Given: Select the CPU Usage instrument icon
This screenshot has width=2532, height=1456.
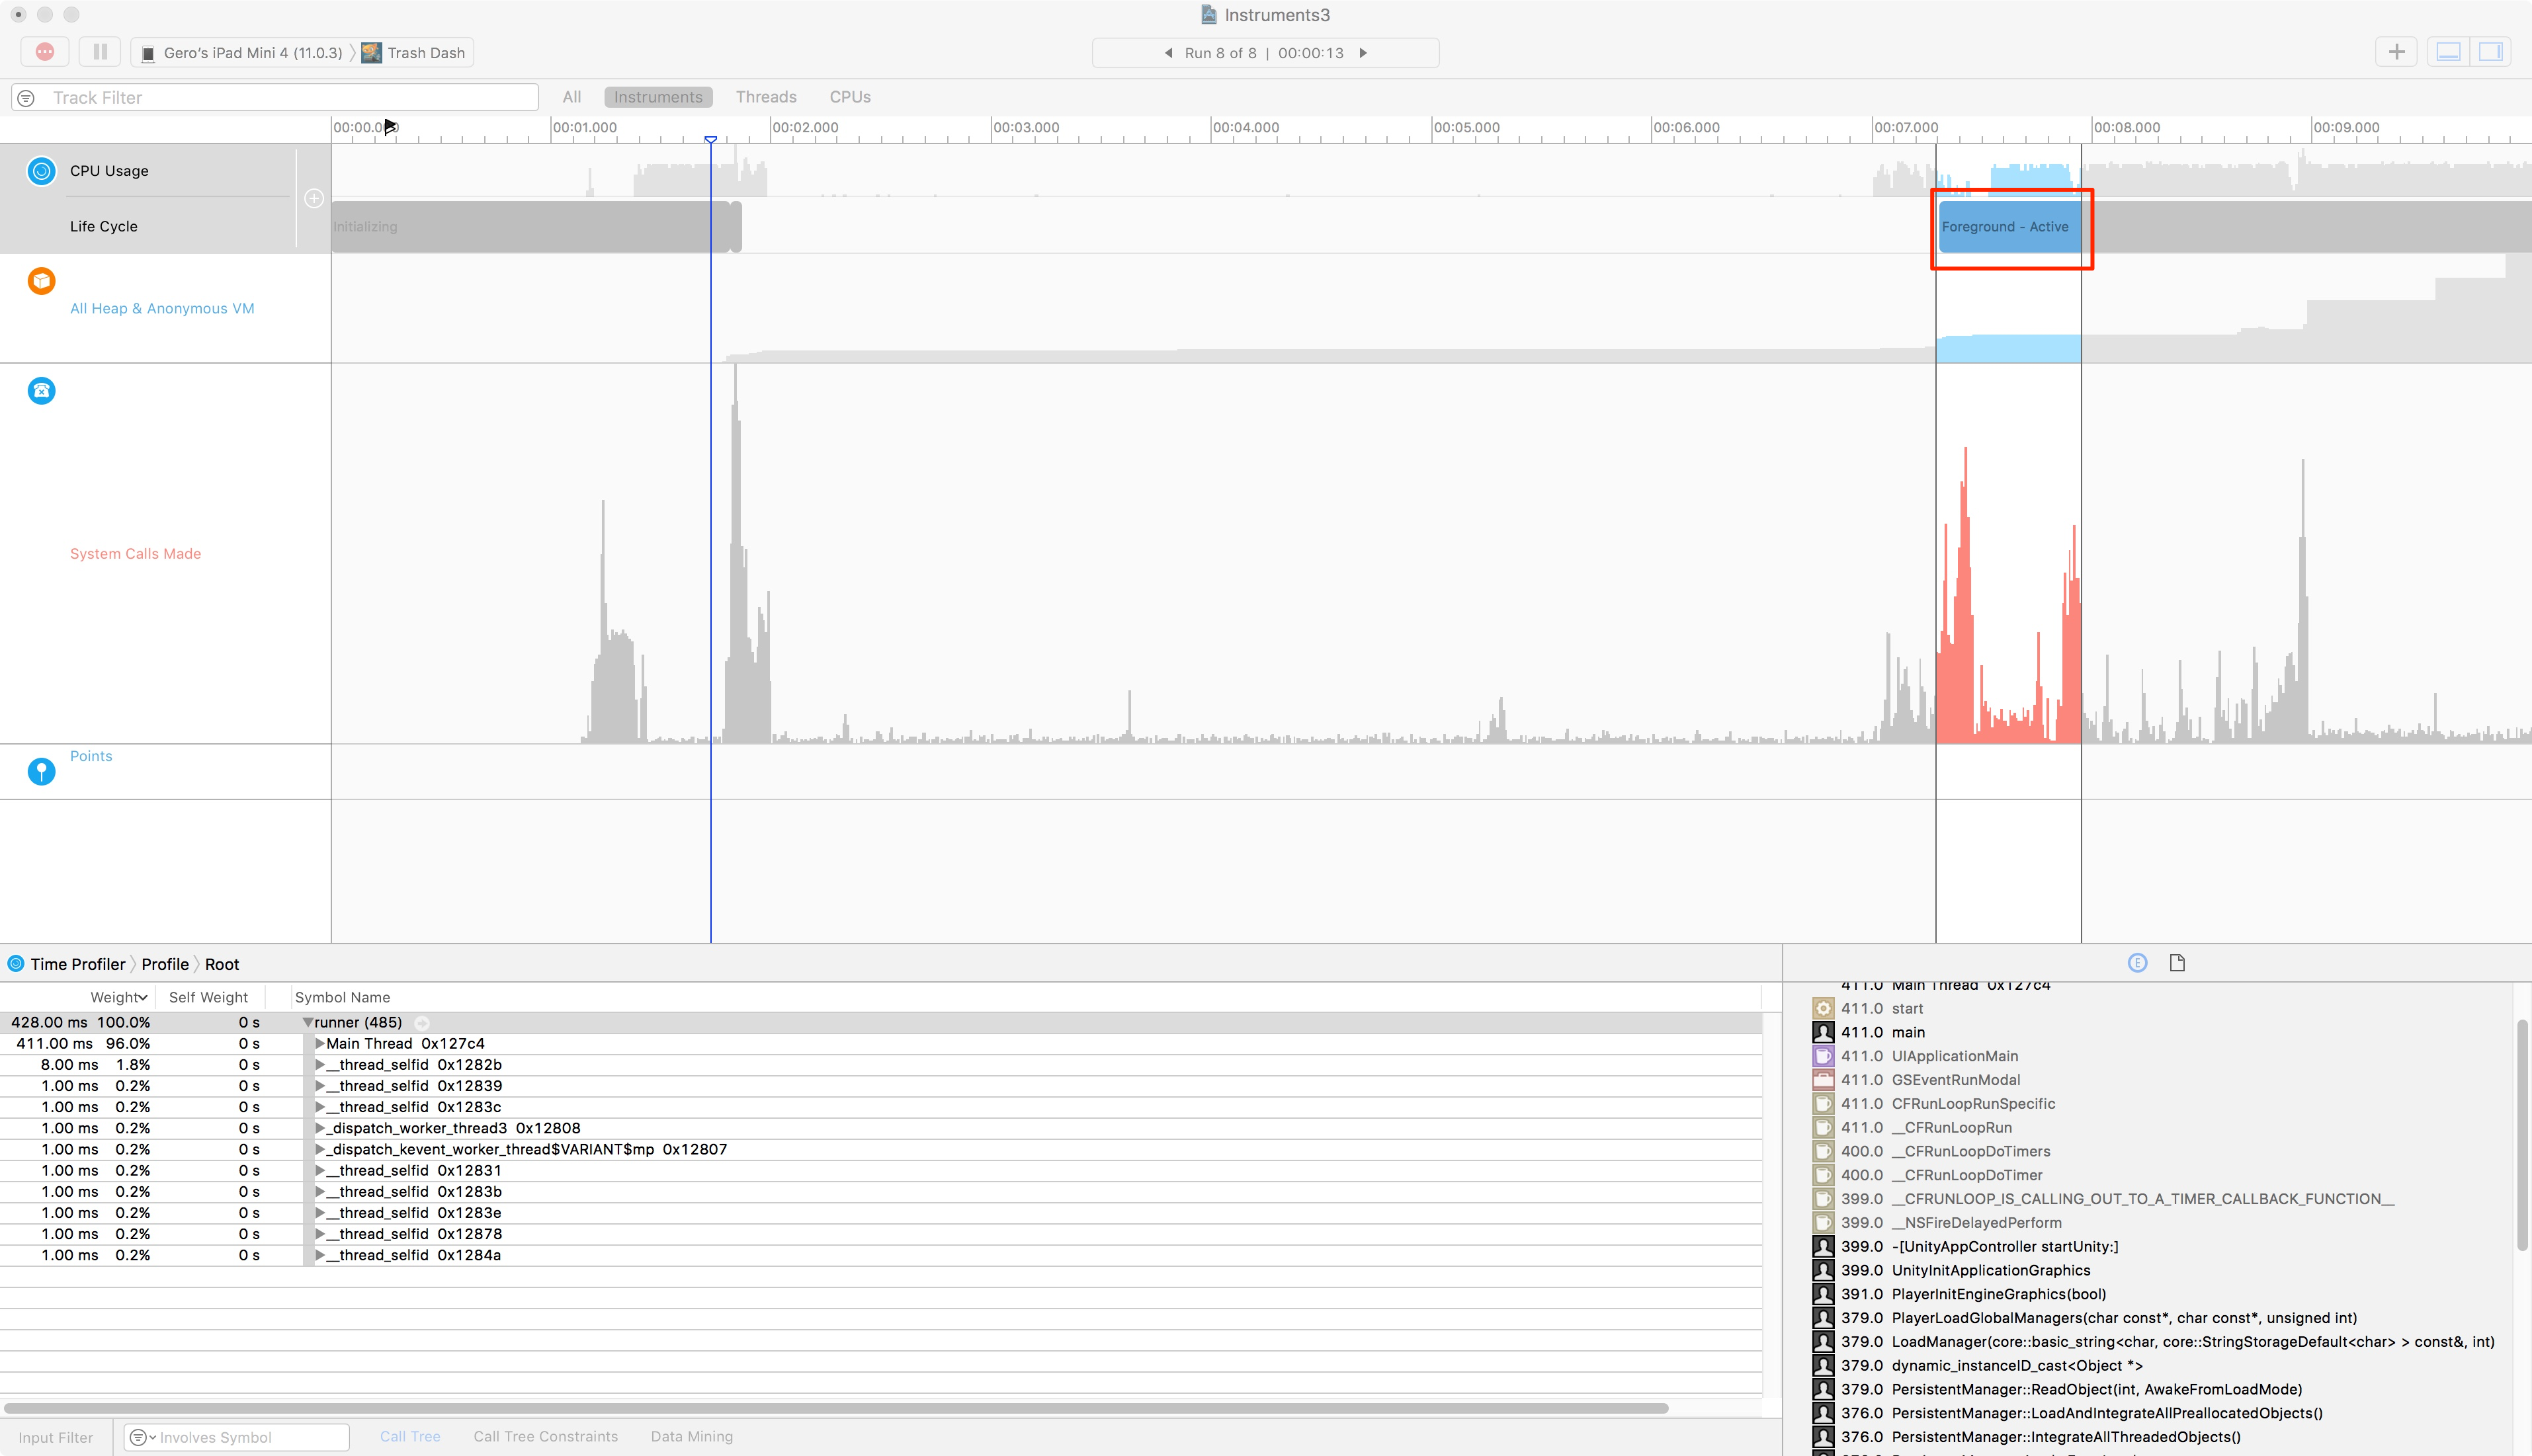Looking at the screenshot, I should [x=41, y=171].
